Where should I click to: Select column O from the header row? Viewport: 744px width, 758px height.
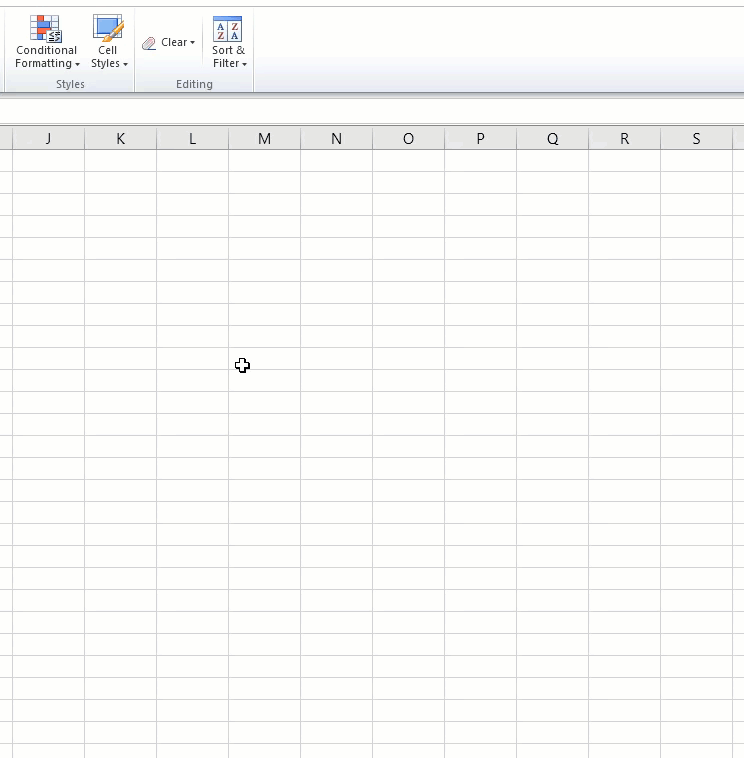[408, 139]
